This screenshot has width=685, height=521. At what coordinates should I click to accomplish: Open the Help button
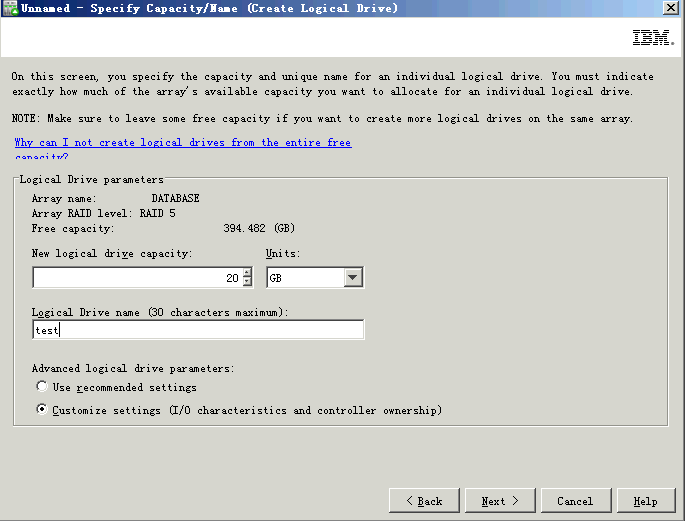coord(645,501)
